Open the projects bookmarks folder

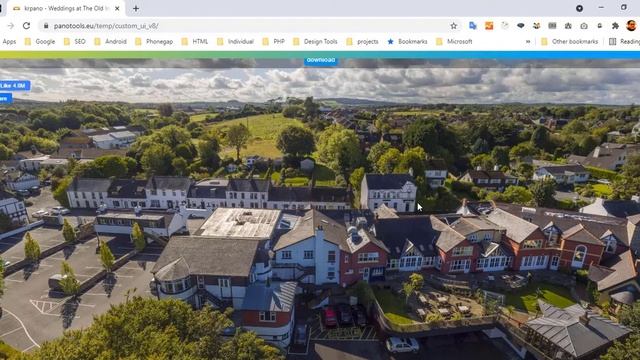pyautogui.click(x=362, y=41)
